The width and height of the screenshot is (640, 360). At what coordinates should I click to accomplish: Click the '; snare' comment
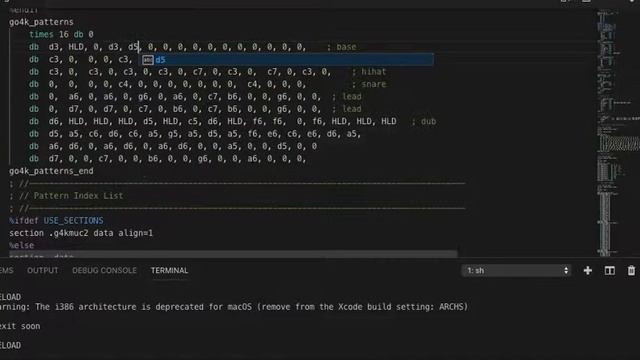[369, 84]
